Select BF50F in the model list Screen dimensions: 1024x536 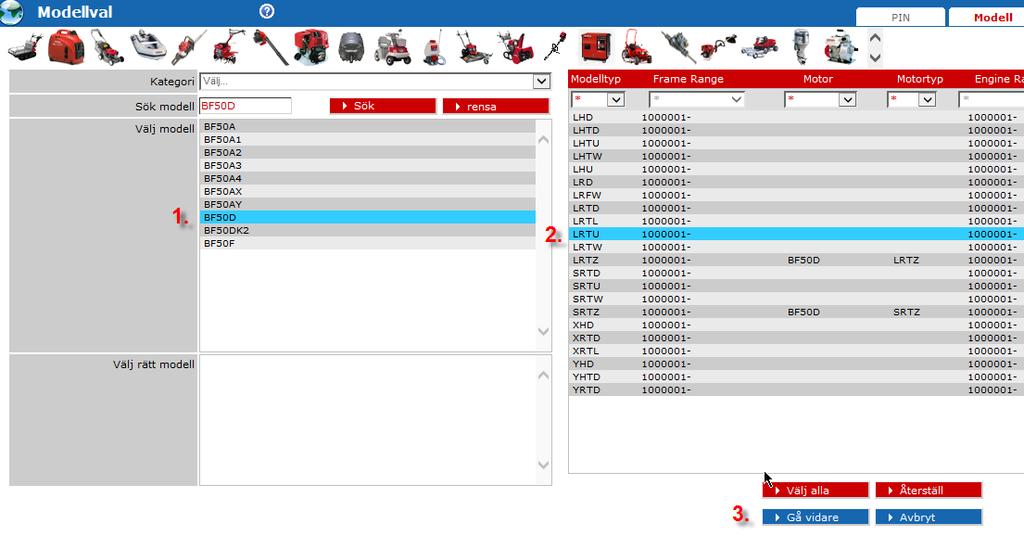point(368,244)
